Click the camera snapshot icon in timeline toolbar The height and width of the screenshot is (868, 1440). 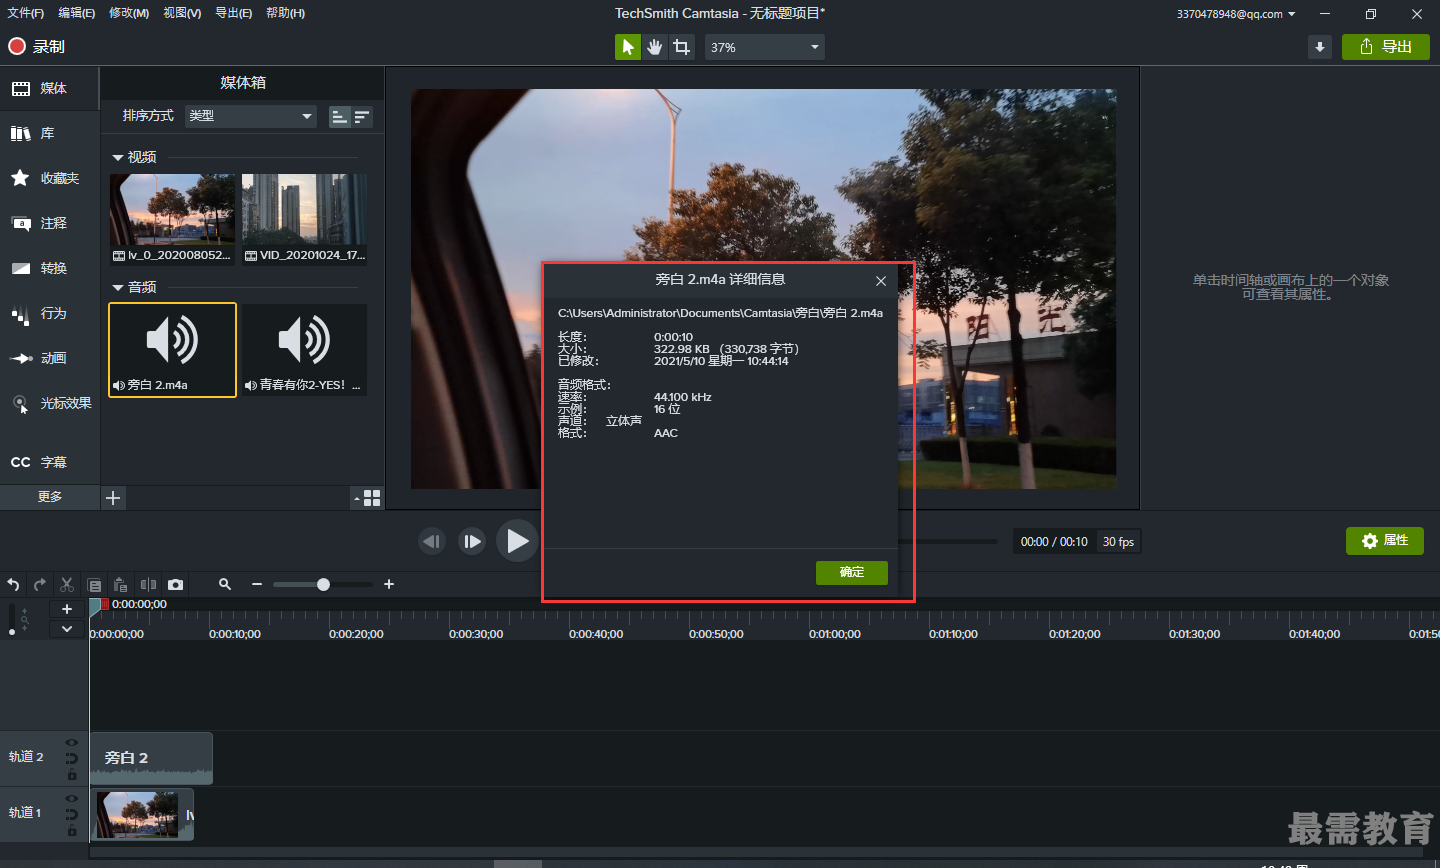click(x=176, y=584)
